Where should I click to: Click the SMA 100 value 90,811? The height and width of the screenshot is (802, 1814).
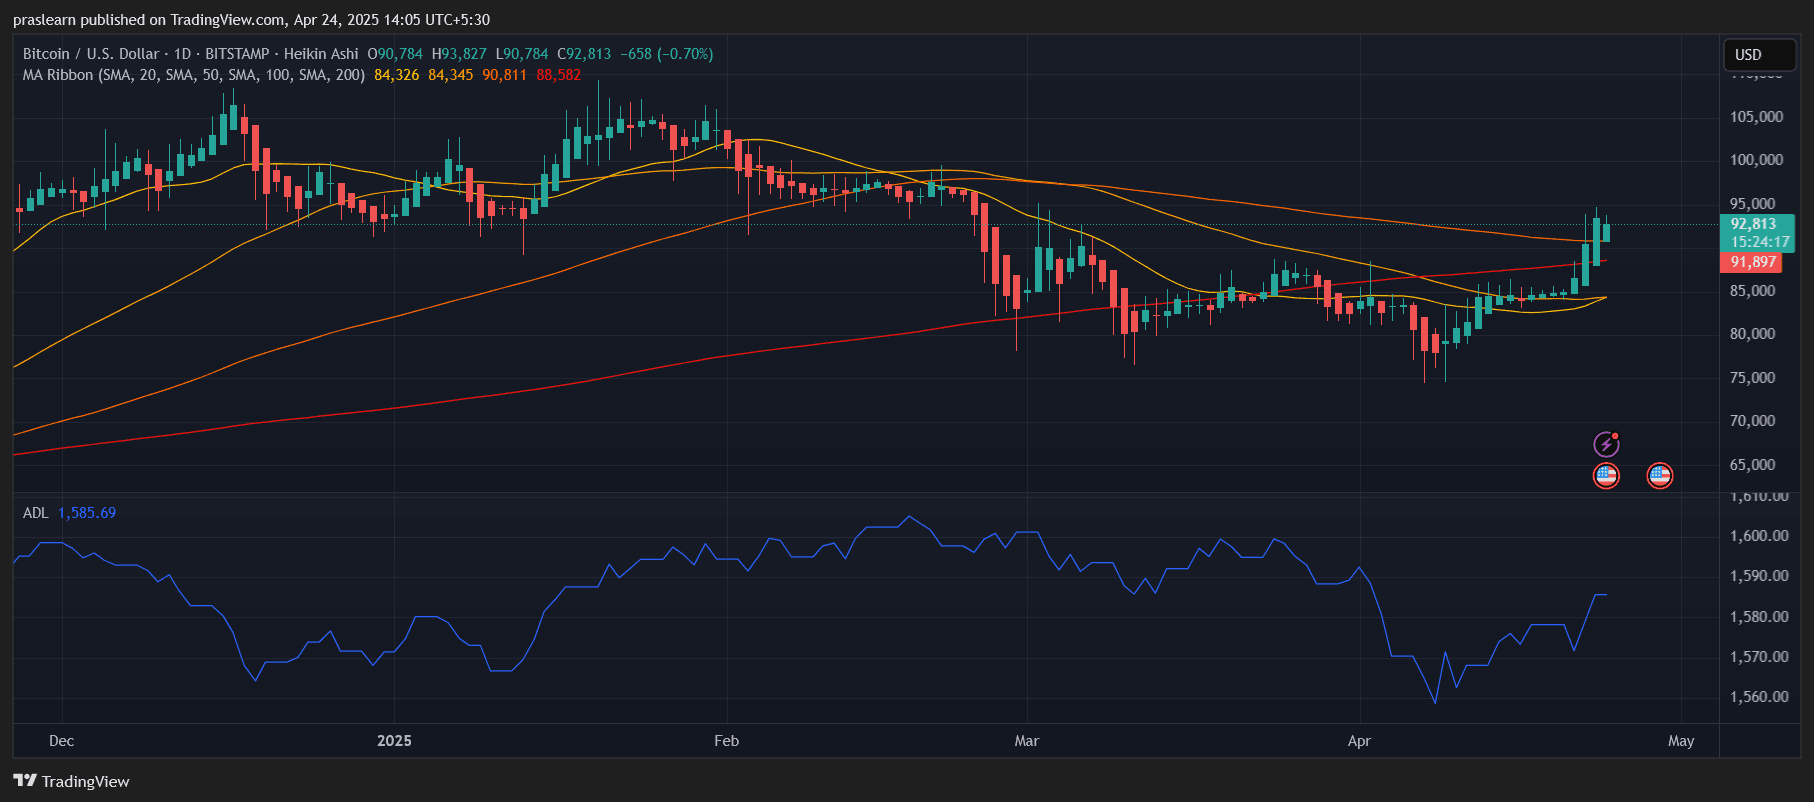pos(505,75)
